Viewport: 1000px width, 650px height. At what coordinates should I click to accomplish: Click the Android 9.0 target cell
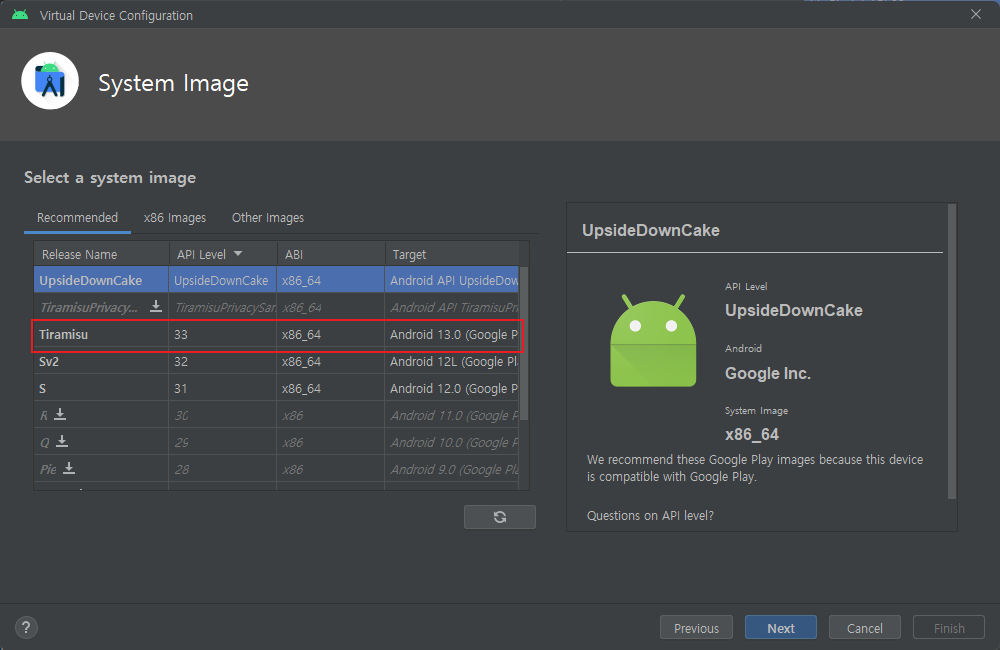[x=452, y=469]
